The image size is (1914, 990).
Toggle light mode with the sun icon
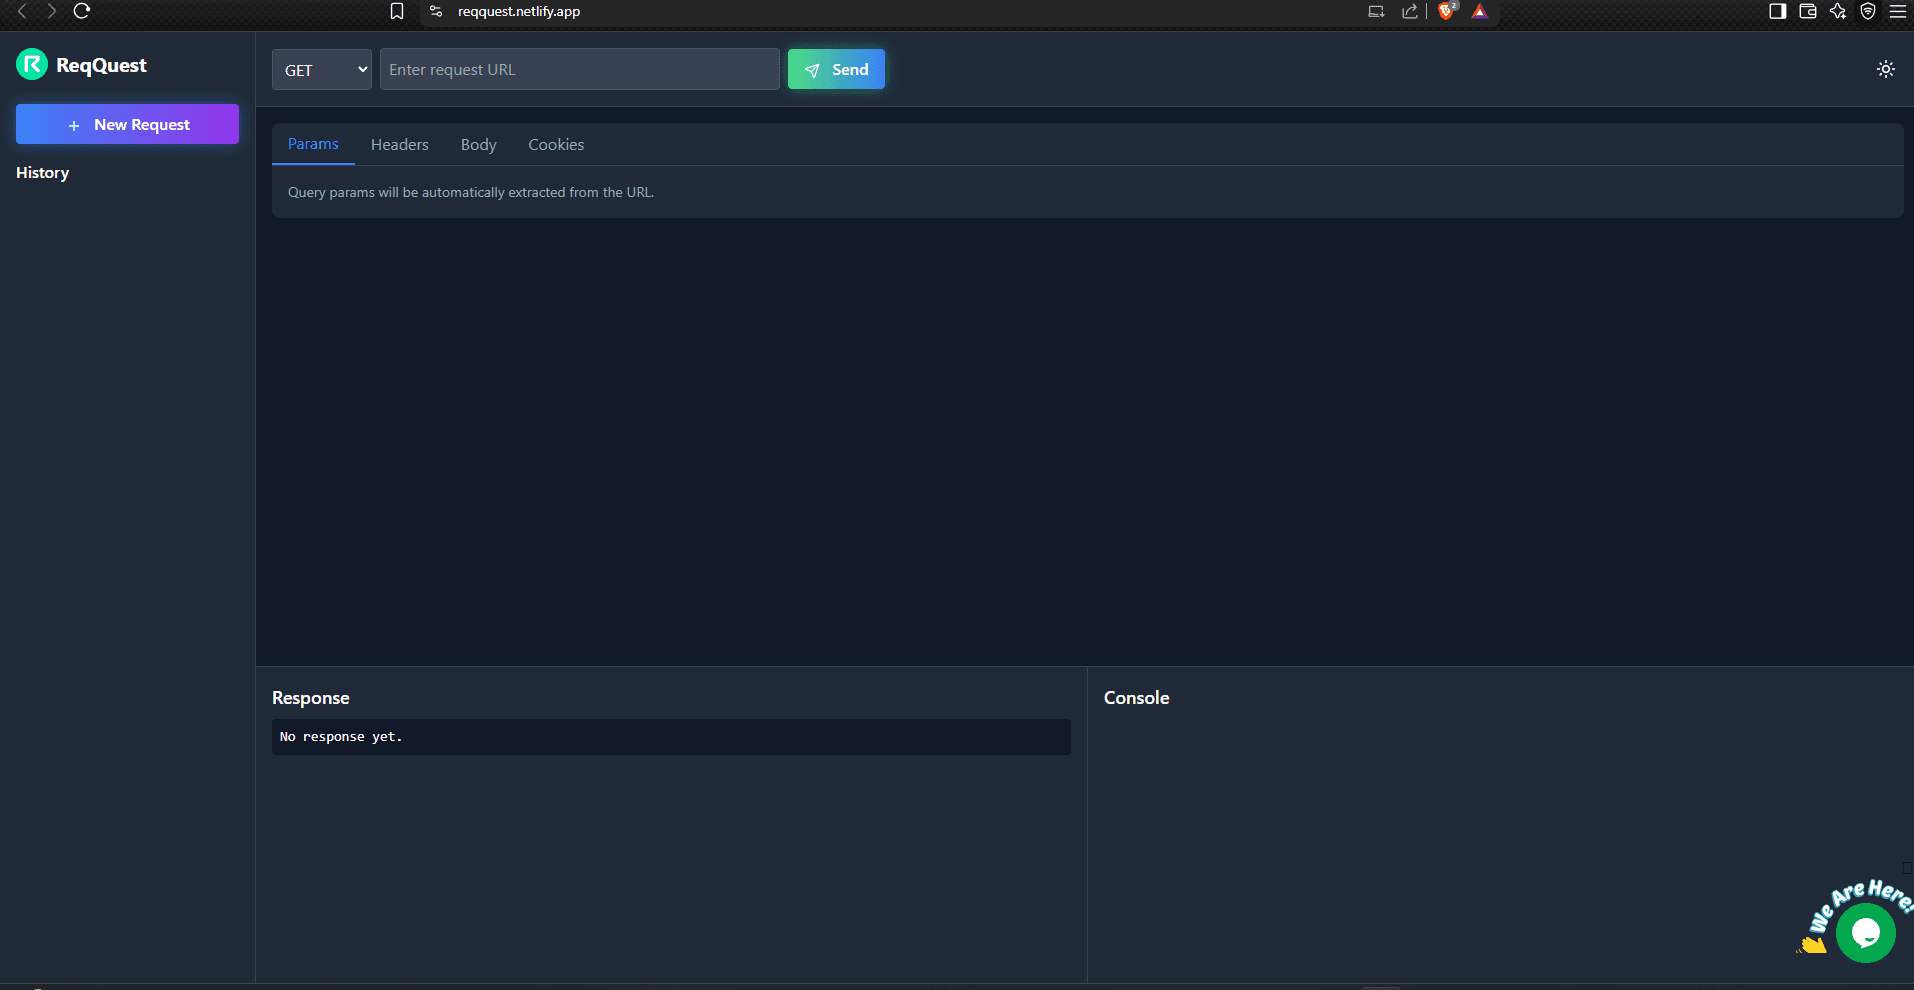(x=1886, y=69)
